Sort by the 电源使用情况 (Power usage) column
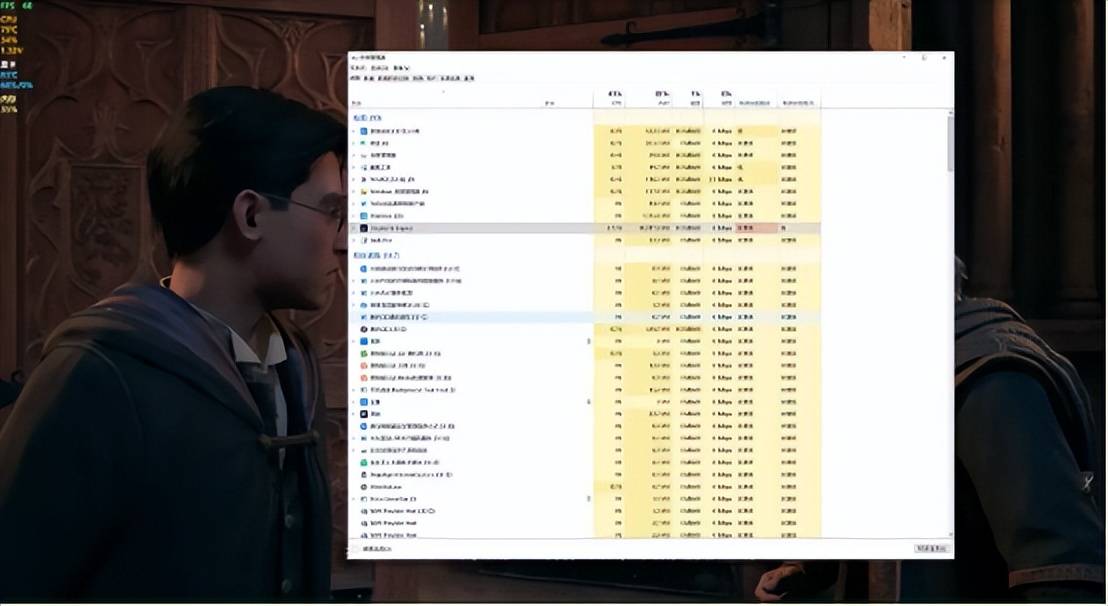 tap(754, 103)
